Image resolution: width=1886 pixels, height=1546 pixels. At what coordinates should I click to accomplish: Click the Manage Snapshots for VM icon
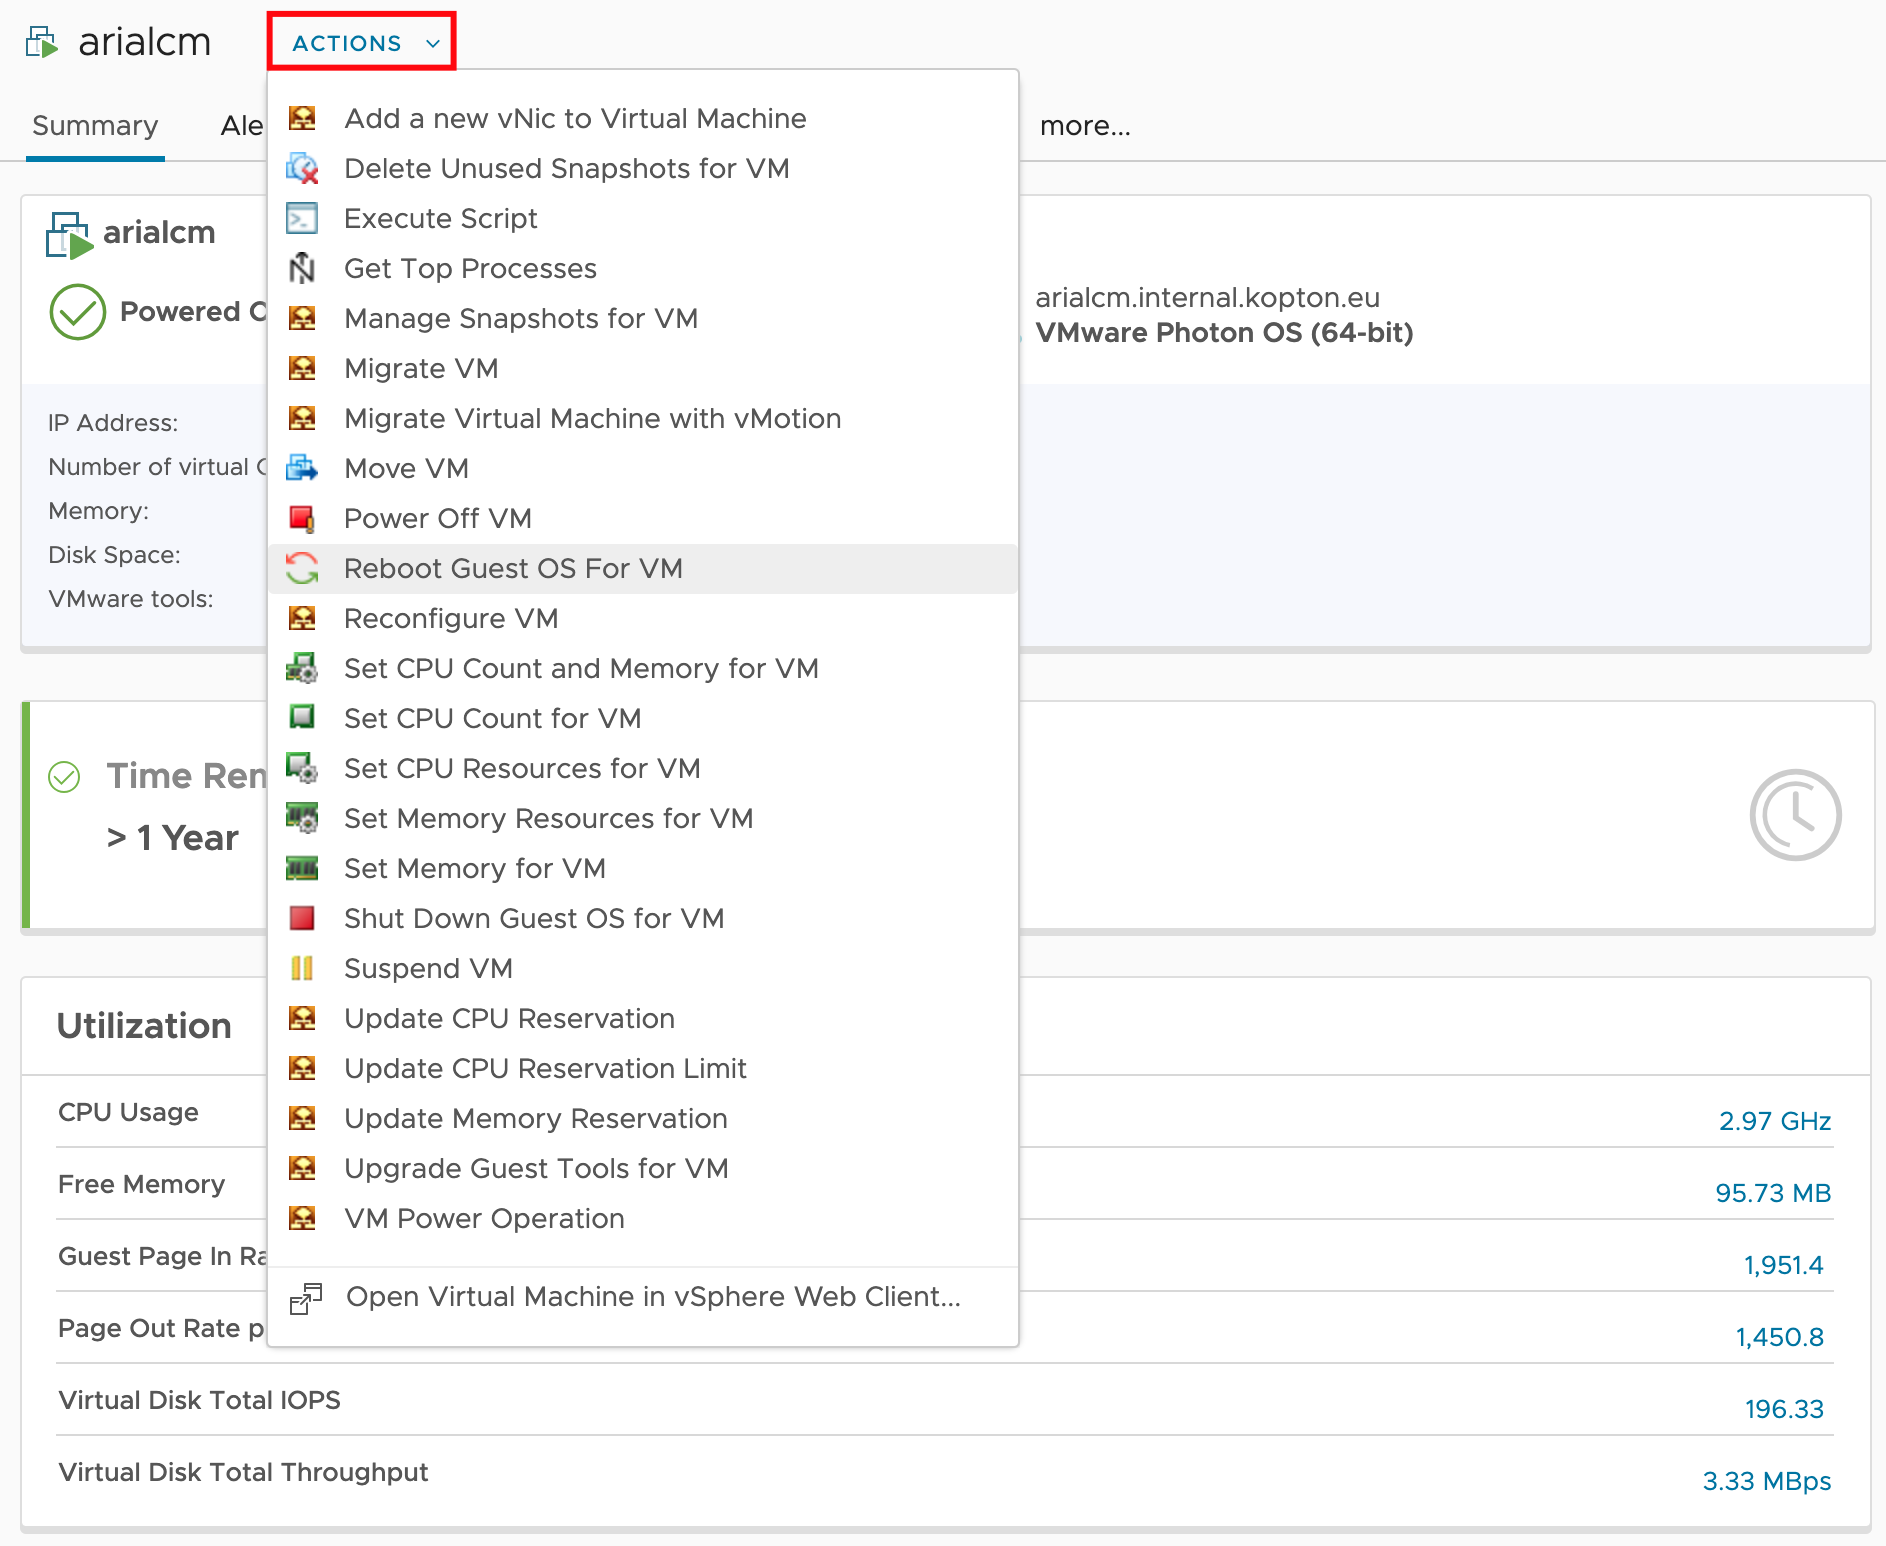pos(302,318)
